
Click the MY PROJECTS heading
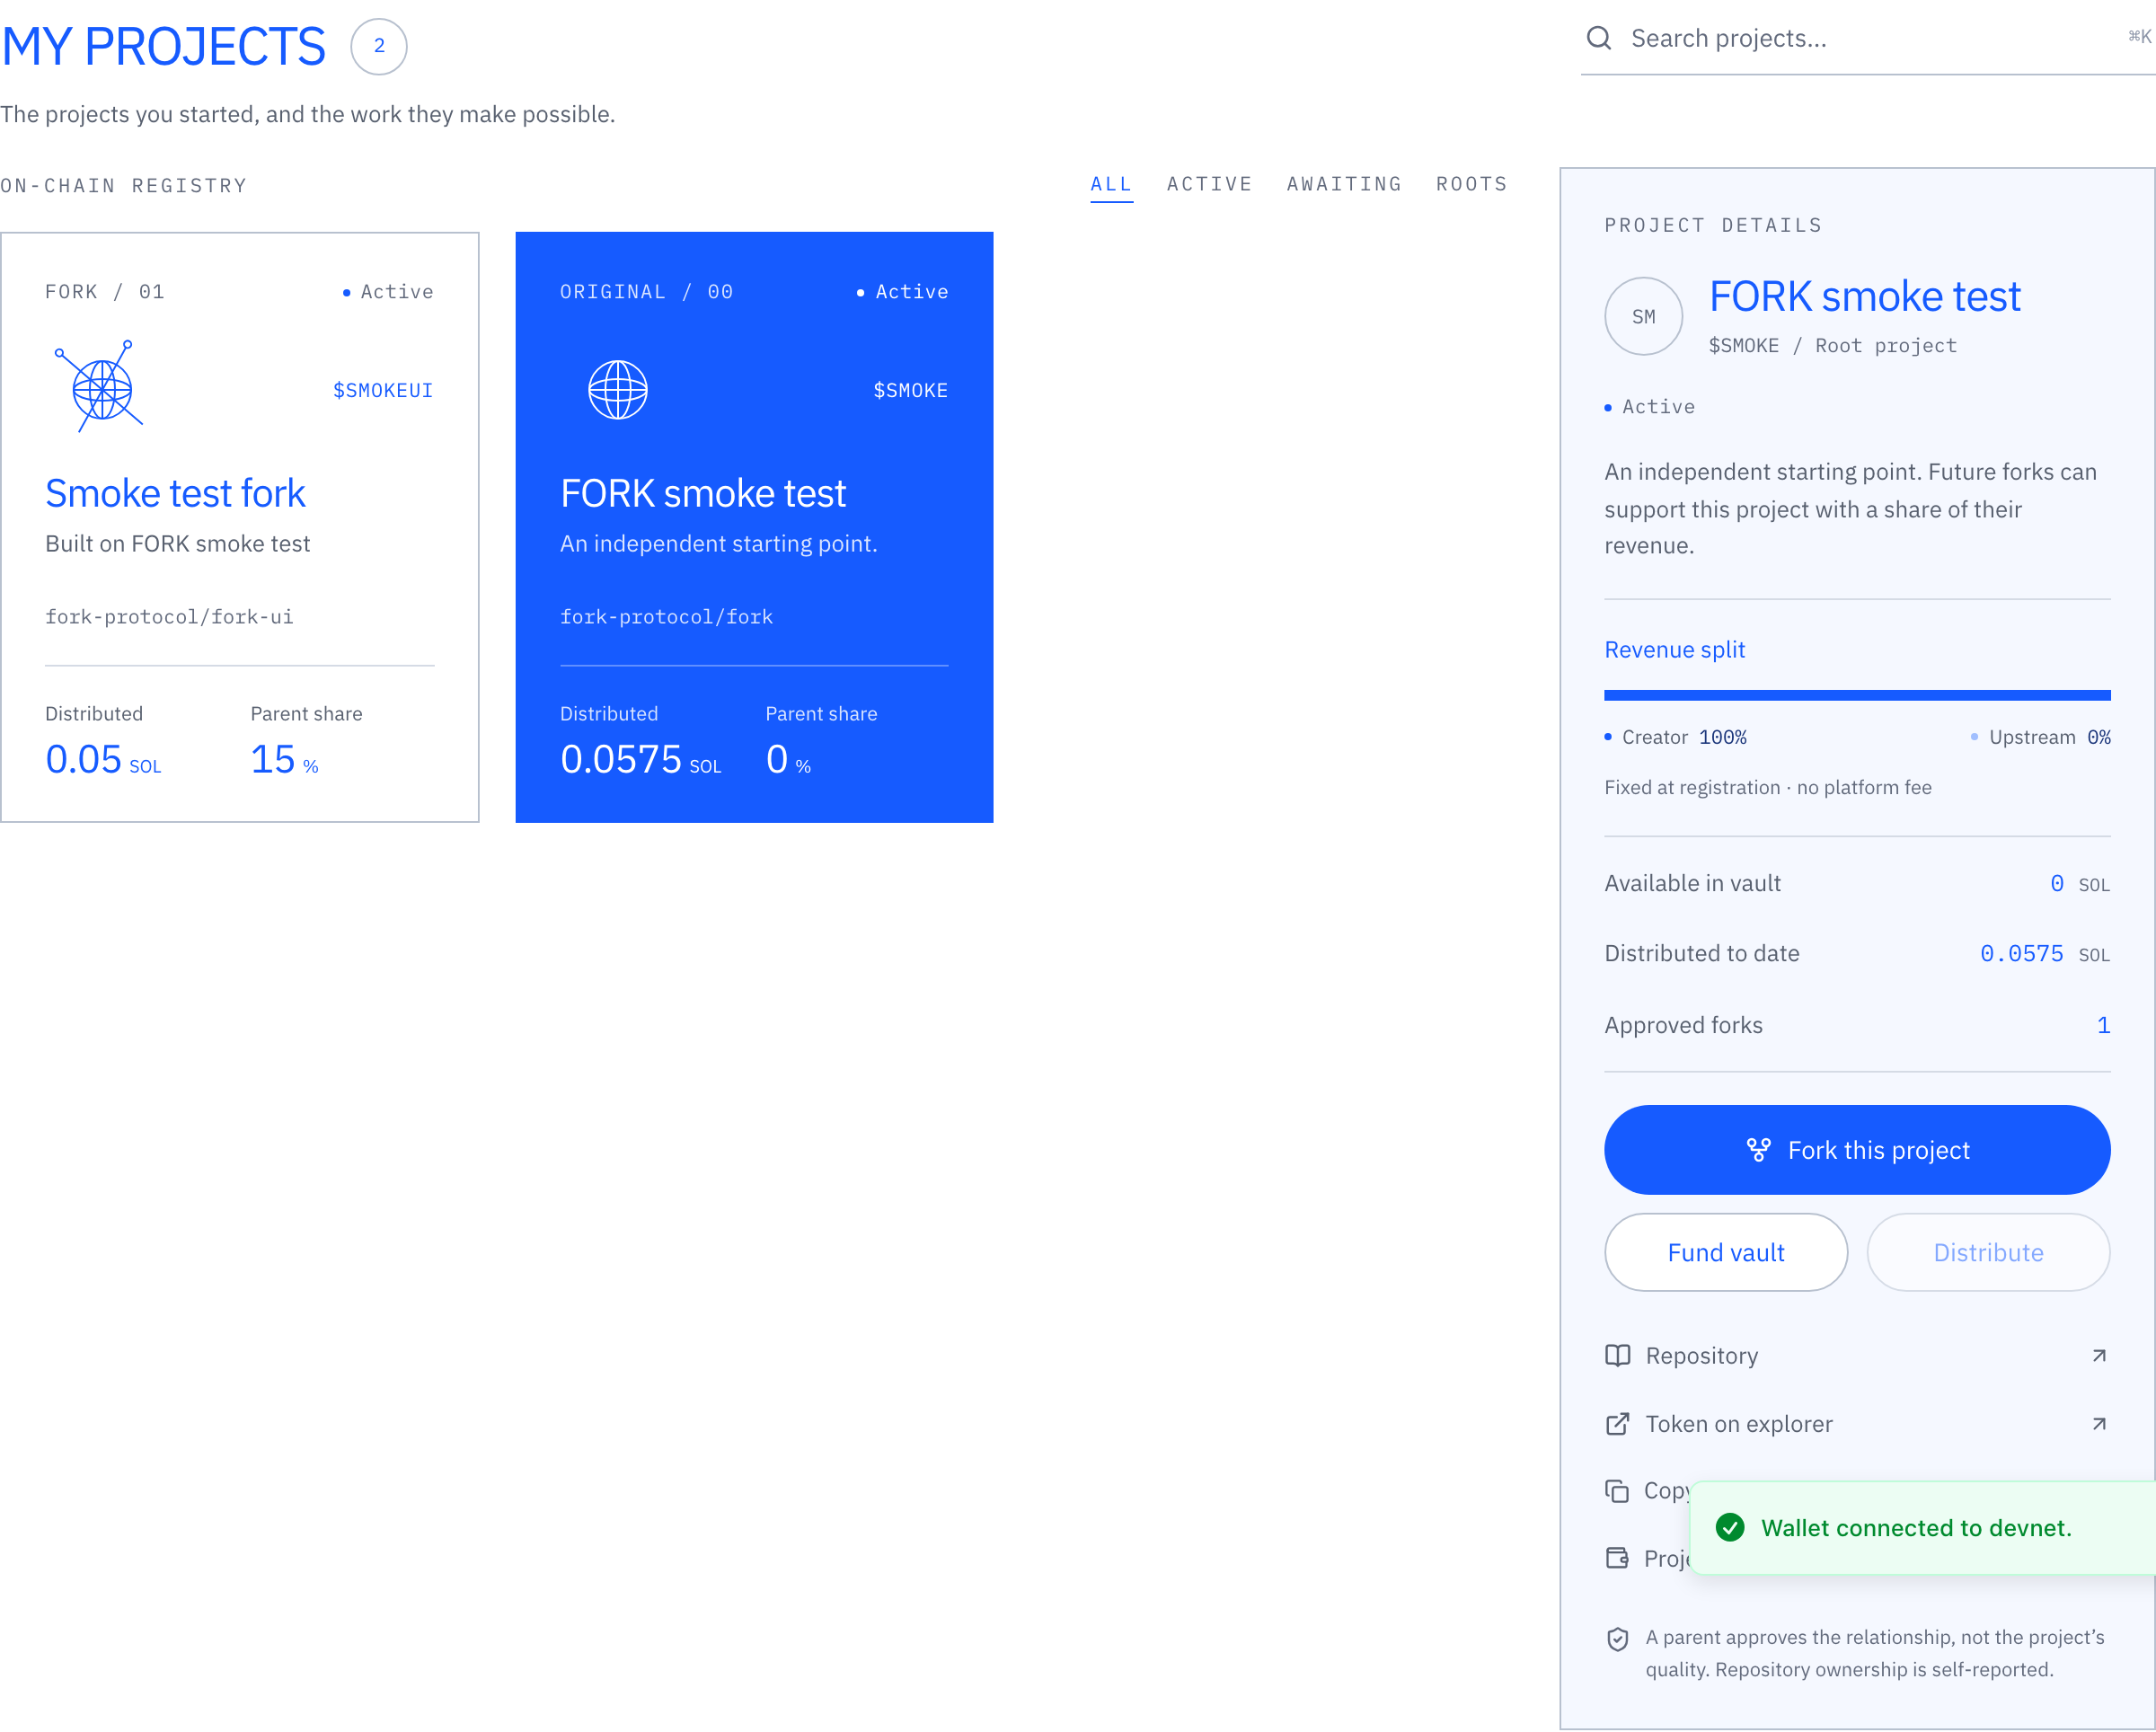(x=163, y=46)
